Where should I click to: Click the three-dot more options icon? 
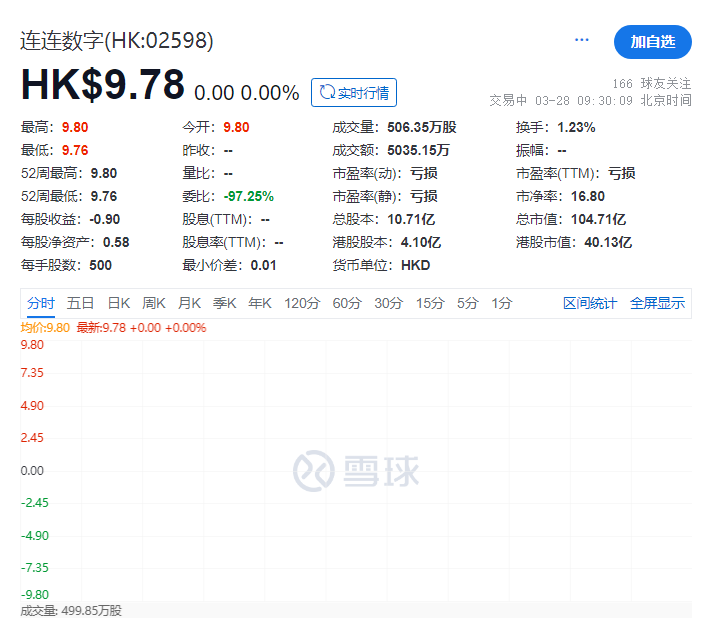click(x=582, y=40)
